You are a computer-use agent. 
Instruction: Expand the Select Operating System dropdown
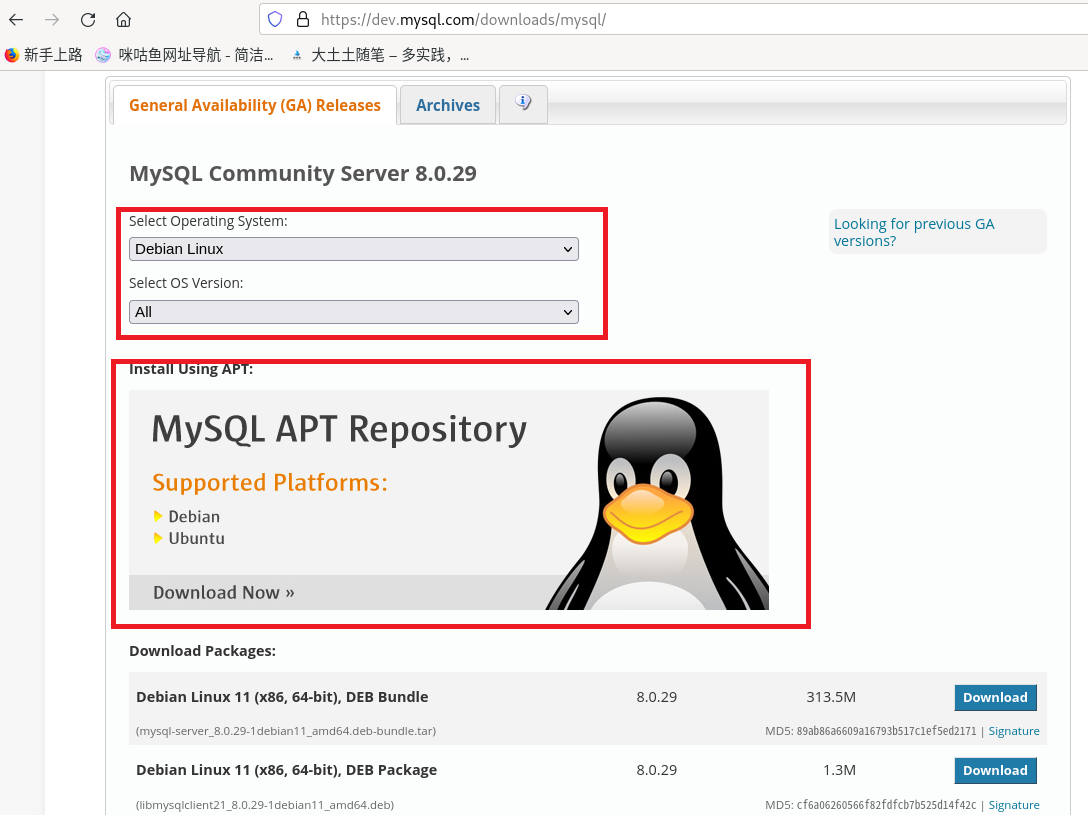click(x=354, y=249)
